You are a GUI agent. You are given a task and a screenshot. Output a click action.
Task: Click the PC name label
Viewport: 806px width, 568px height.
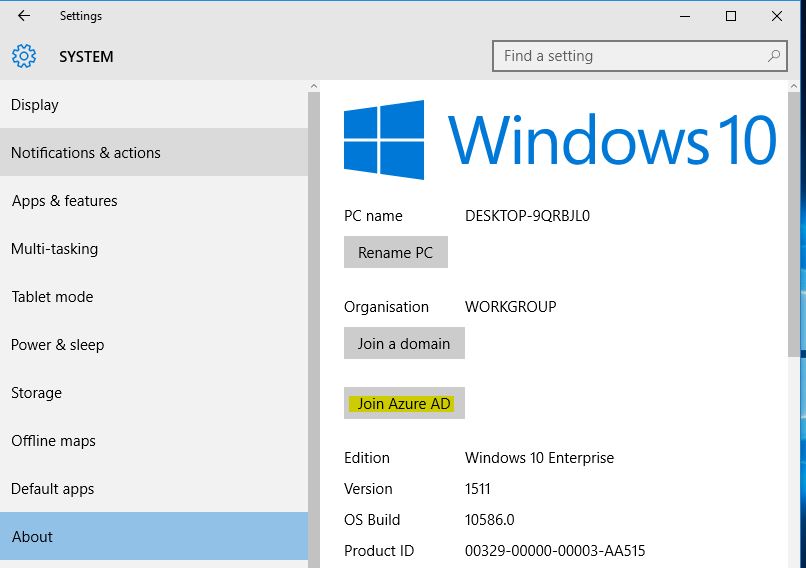373,216
